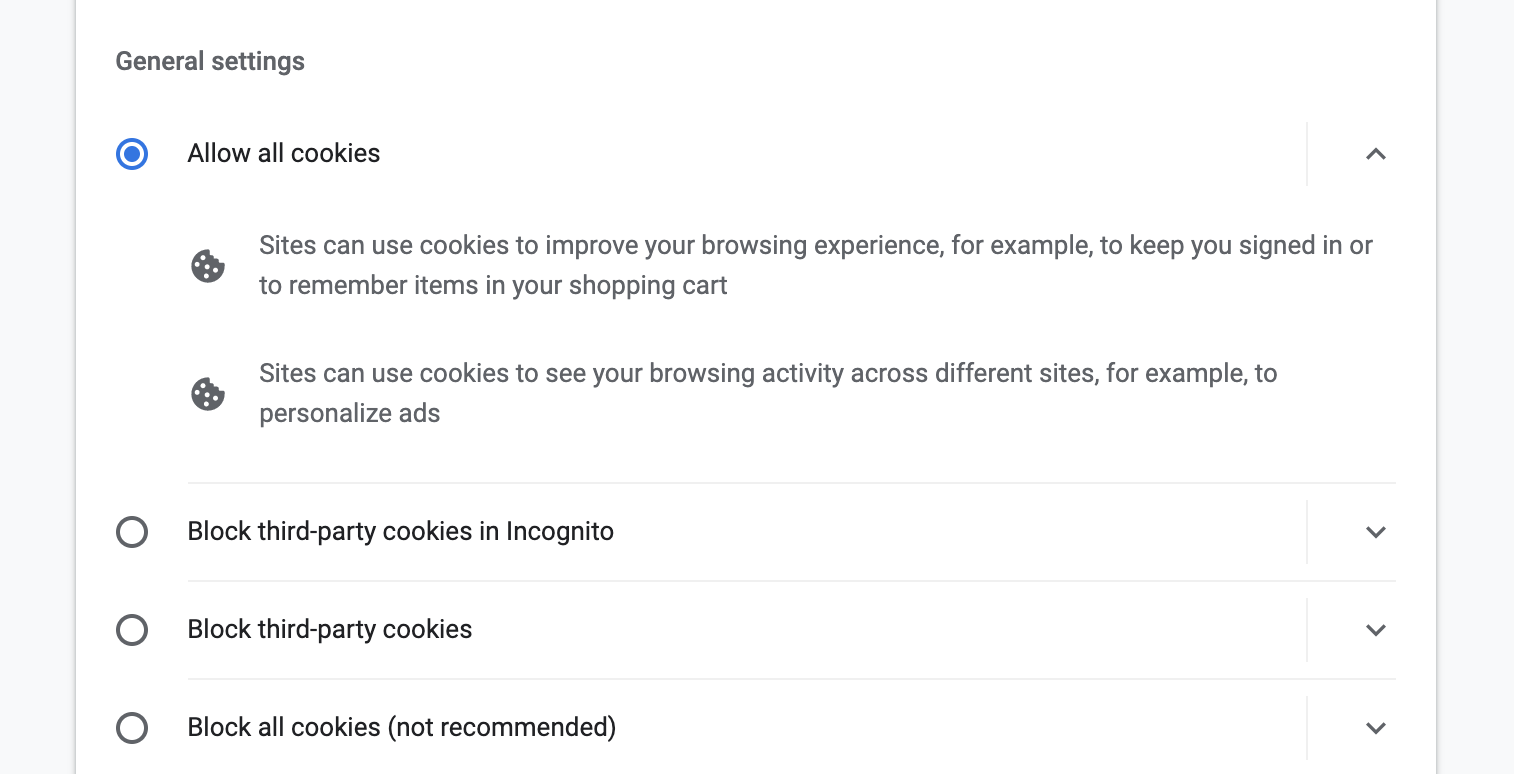Click the cookie icon beside the shopping cart description

(208, 266)
